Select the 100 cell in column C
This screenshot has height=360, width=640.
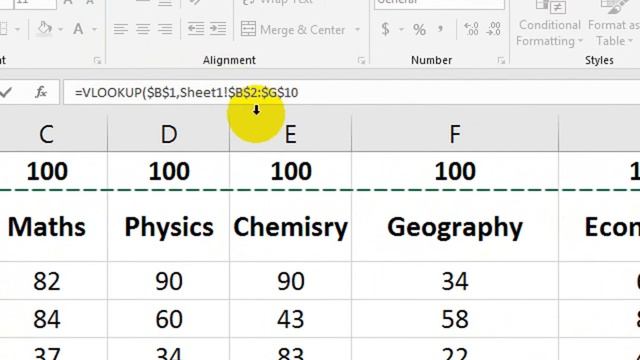pos(47,171)
